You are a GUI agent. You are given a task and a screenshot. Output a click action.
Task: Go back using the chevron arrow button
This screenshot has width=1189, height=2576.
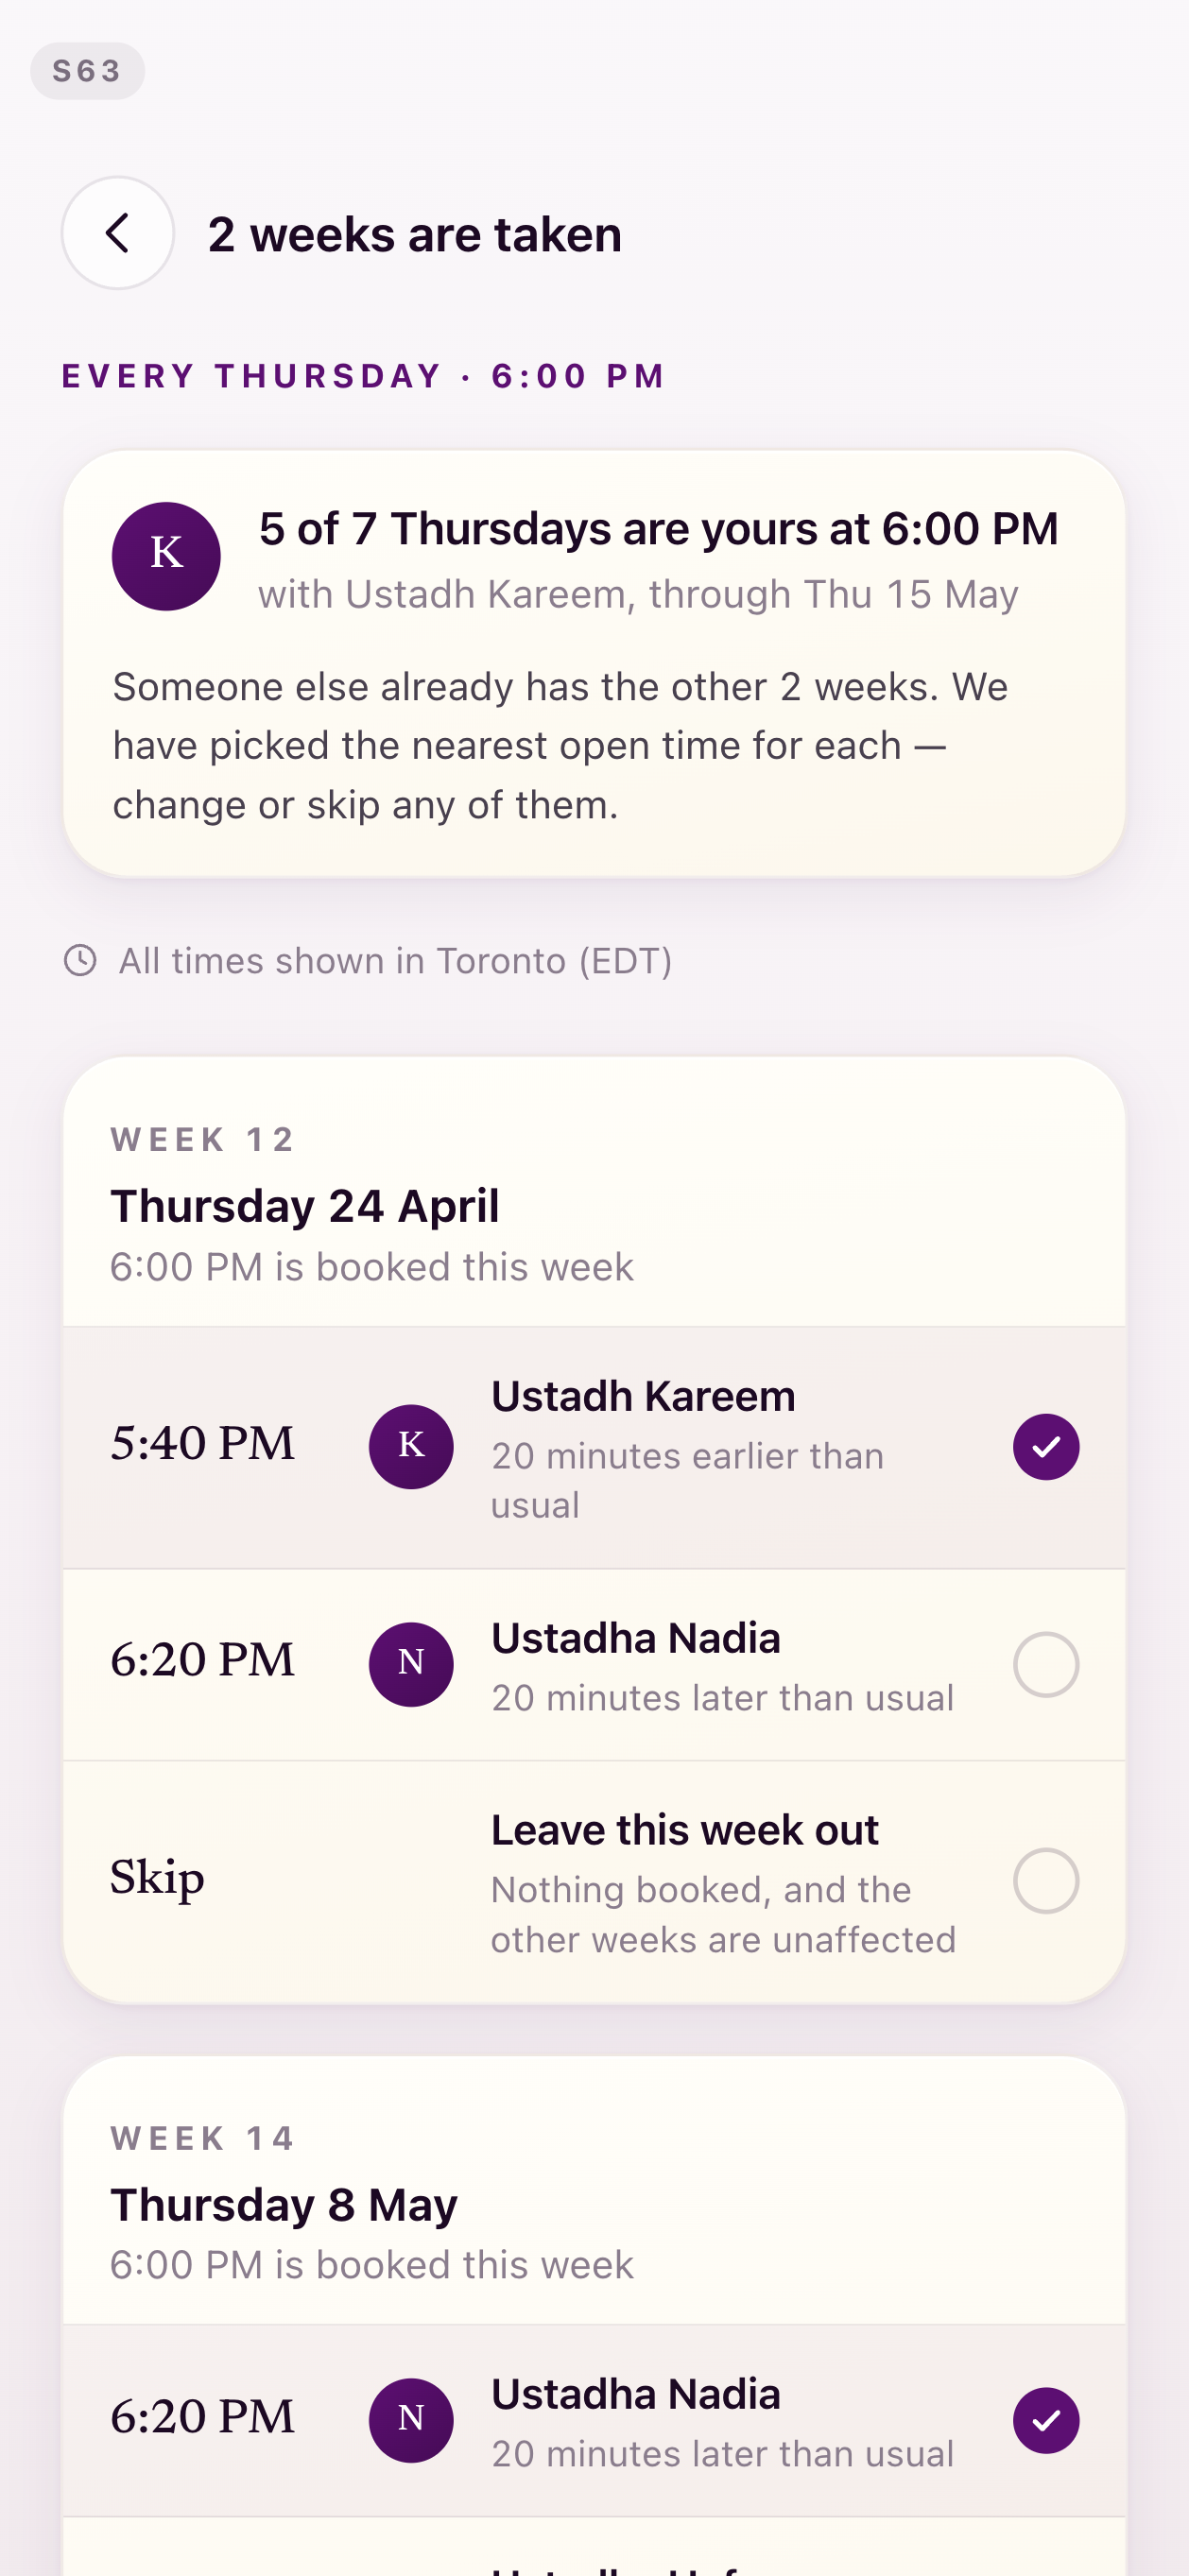point(118,233)
